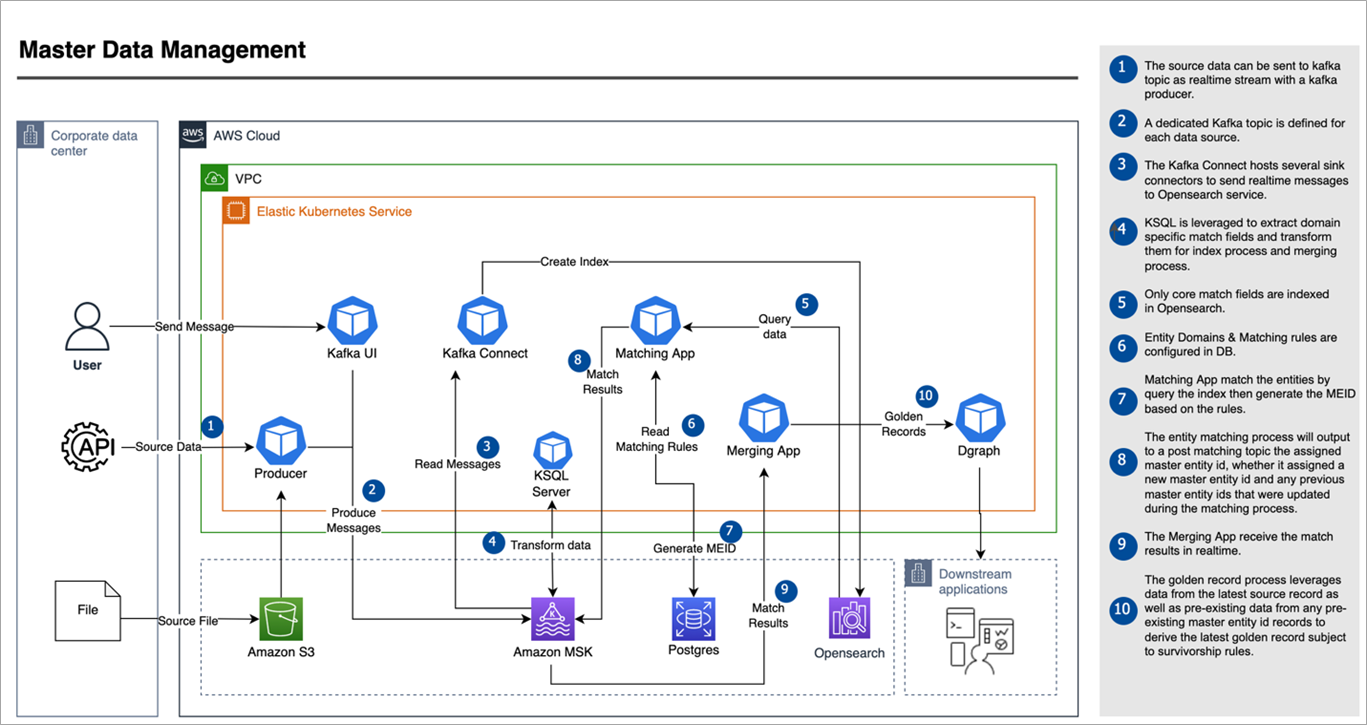Click the Postgres database icon
The height and width of the screenshot is (725, 1367).
(x=693, y=619)
